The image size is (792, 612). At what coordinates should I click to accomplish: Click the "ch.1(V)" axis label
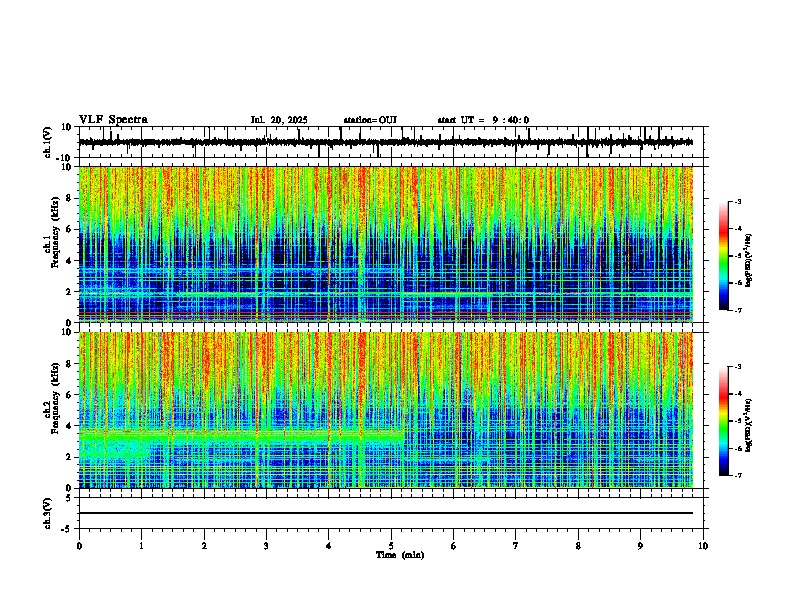tap(48, 142)
